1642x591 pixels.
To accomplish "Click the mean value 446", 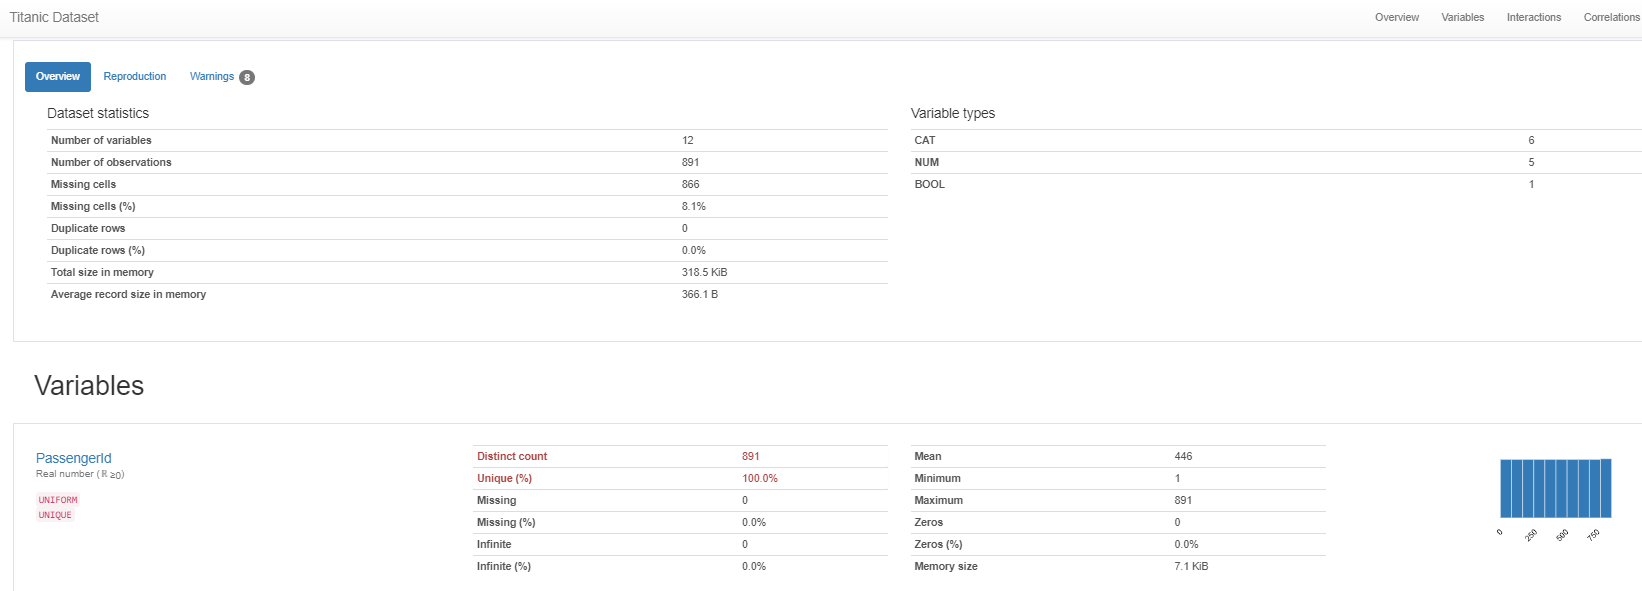I will 1183,456.
